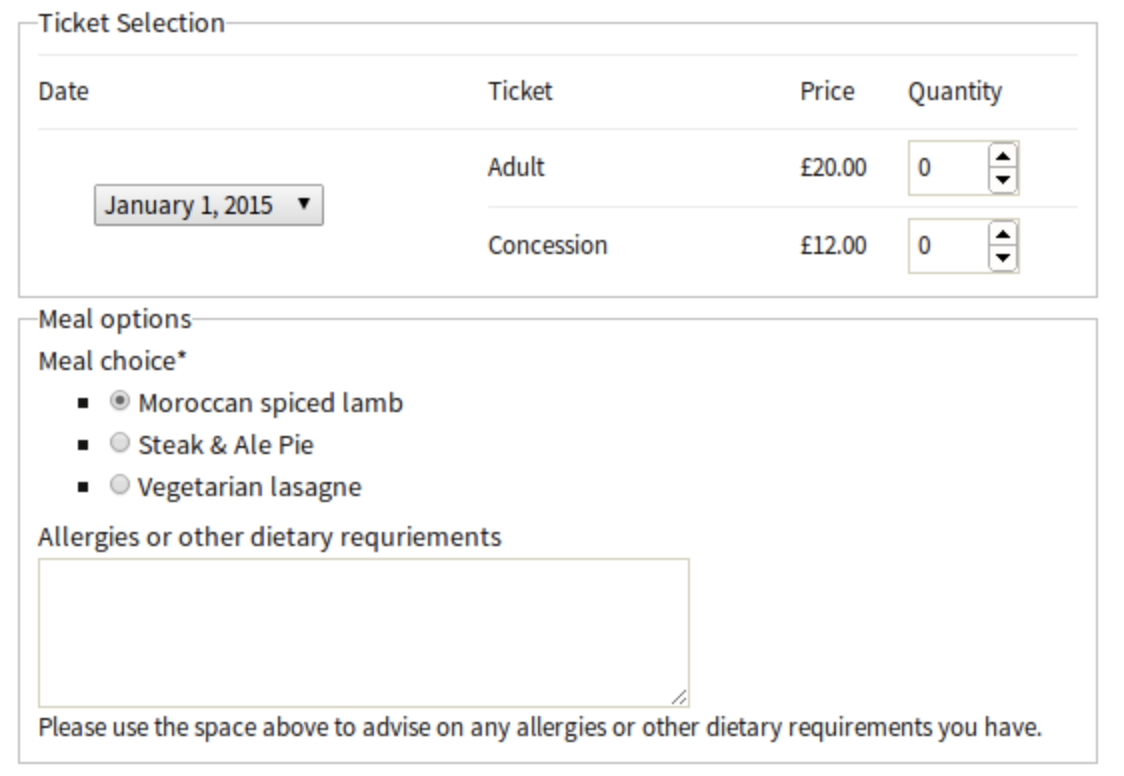Increase the Concession ticket quantity

1003,234
